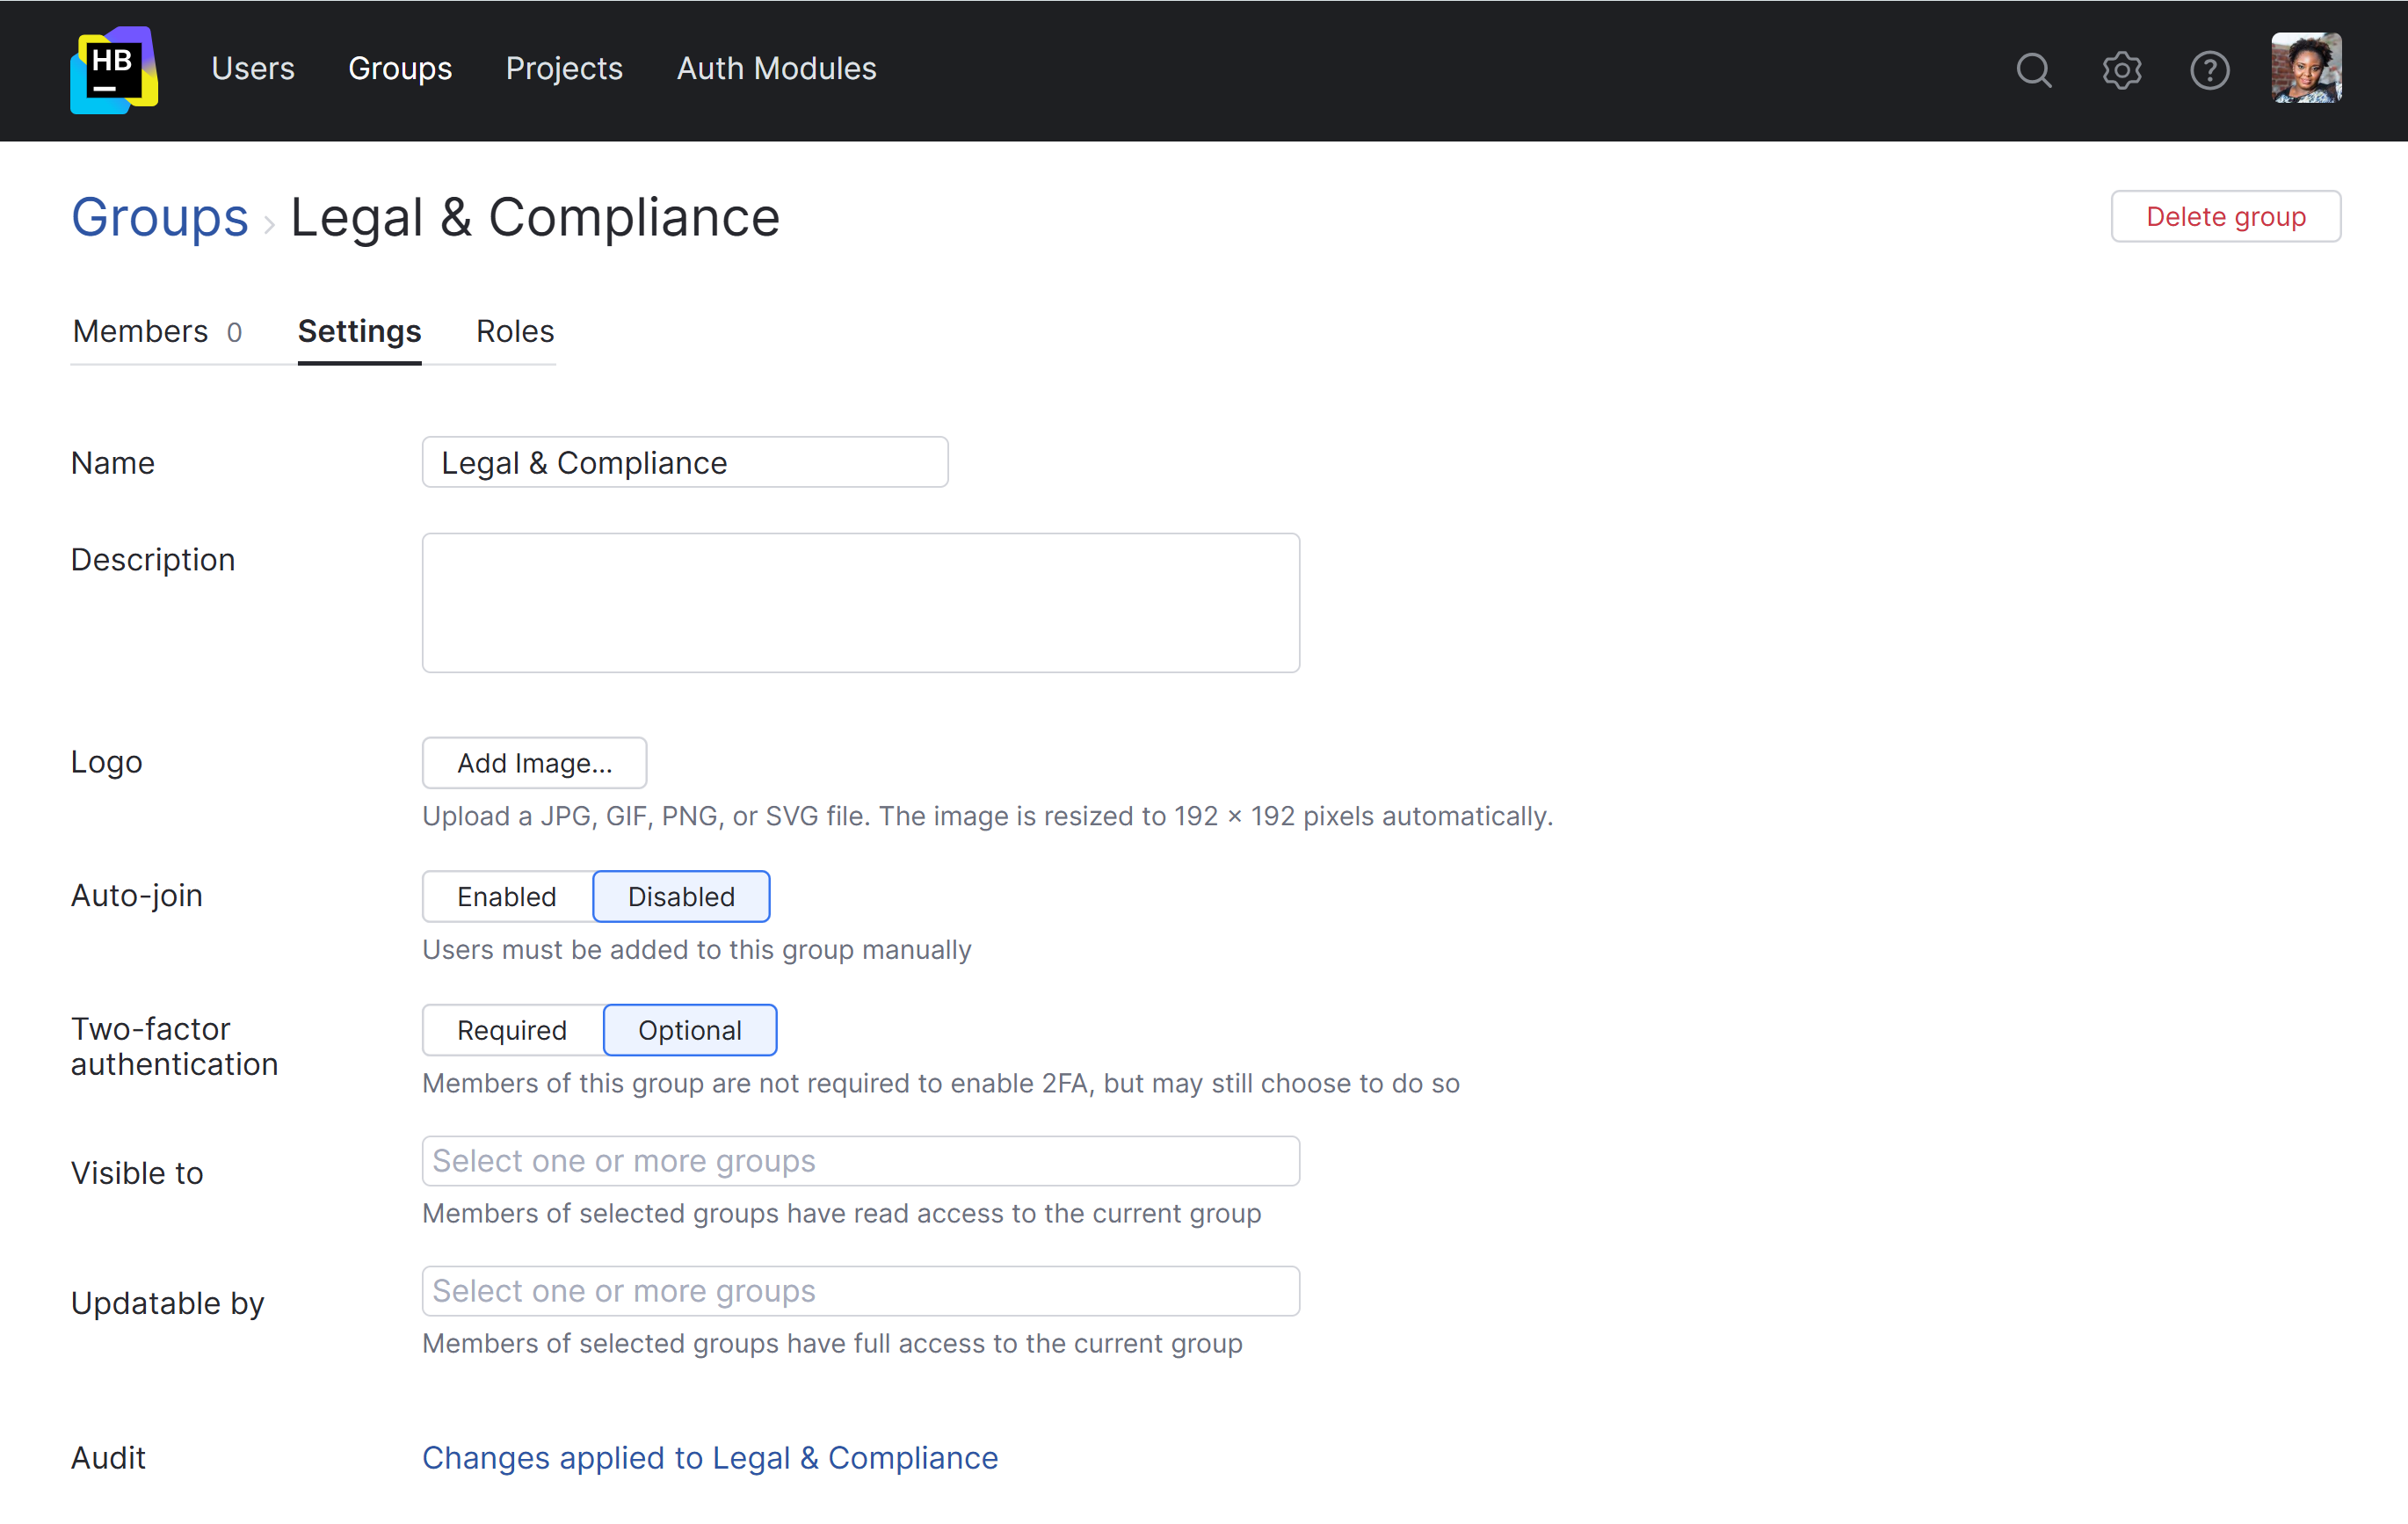The height and width of the screenshot is (1524, 2408).
Task: Open the search magnifier icon
Action: (x=2033, y=70)
